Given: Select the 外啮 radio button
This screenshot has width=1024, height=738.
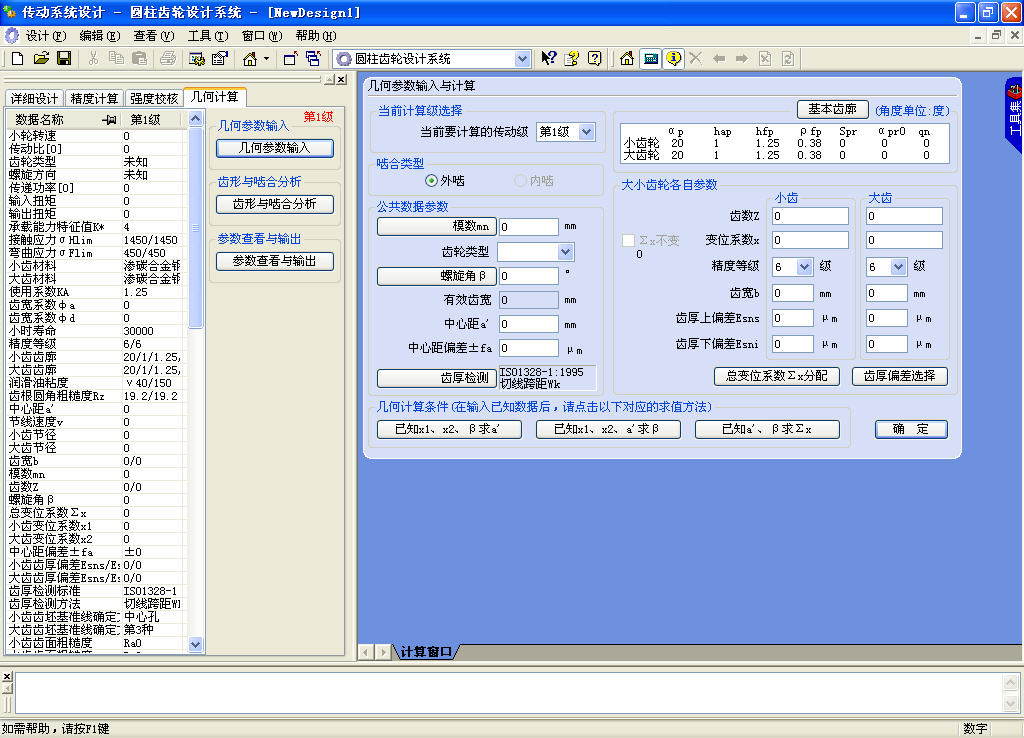Looking at the screenshot, I should tap(431, 180).
